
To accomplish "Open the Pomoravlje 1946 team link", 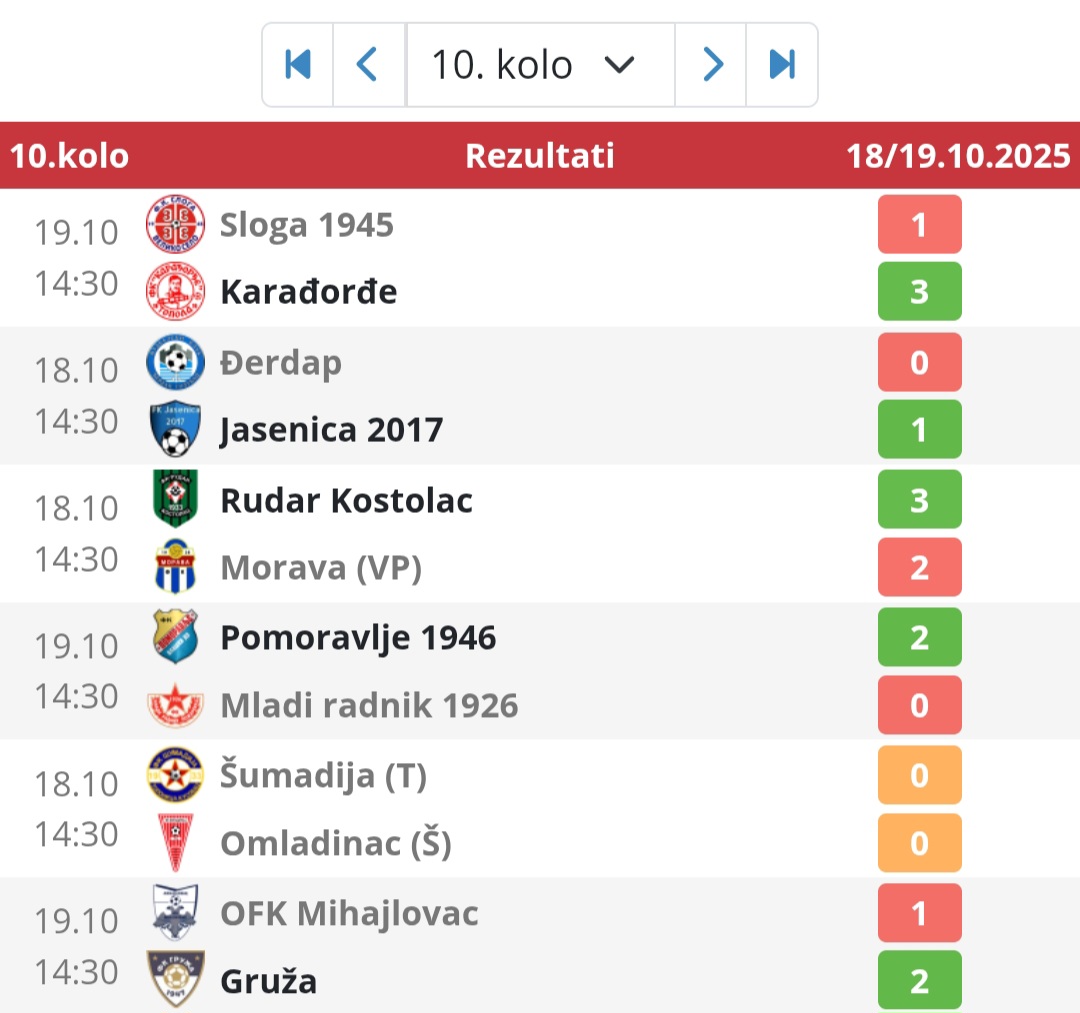I will pos(358,637).
